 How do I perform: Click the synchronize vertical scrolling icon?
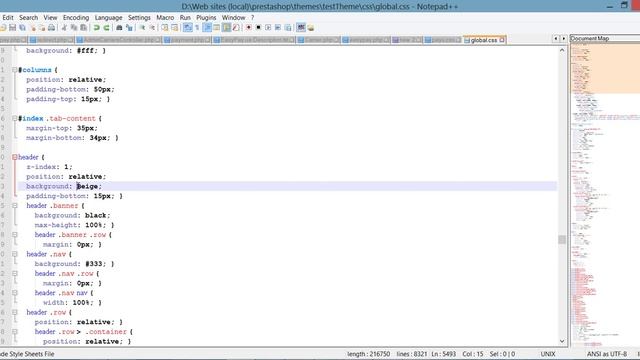(164, 27)
